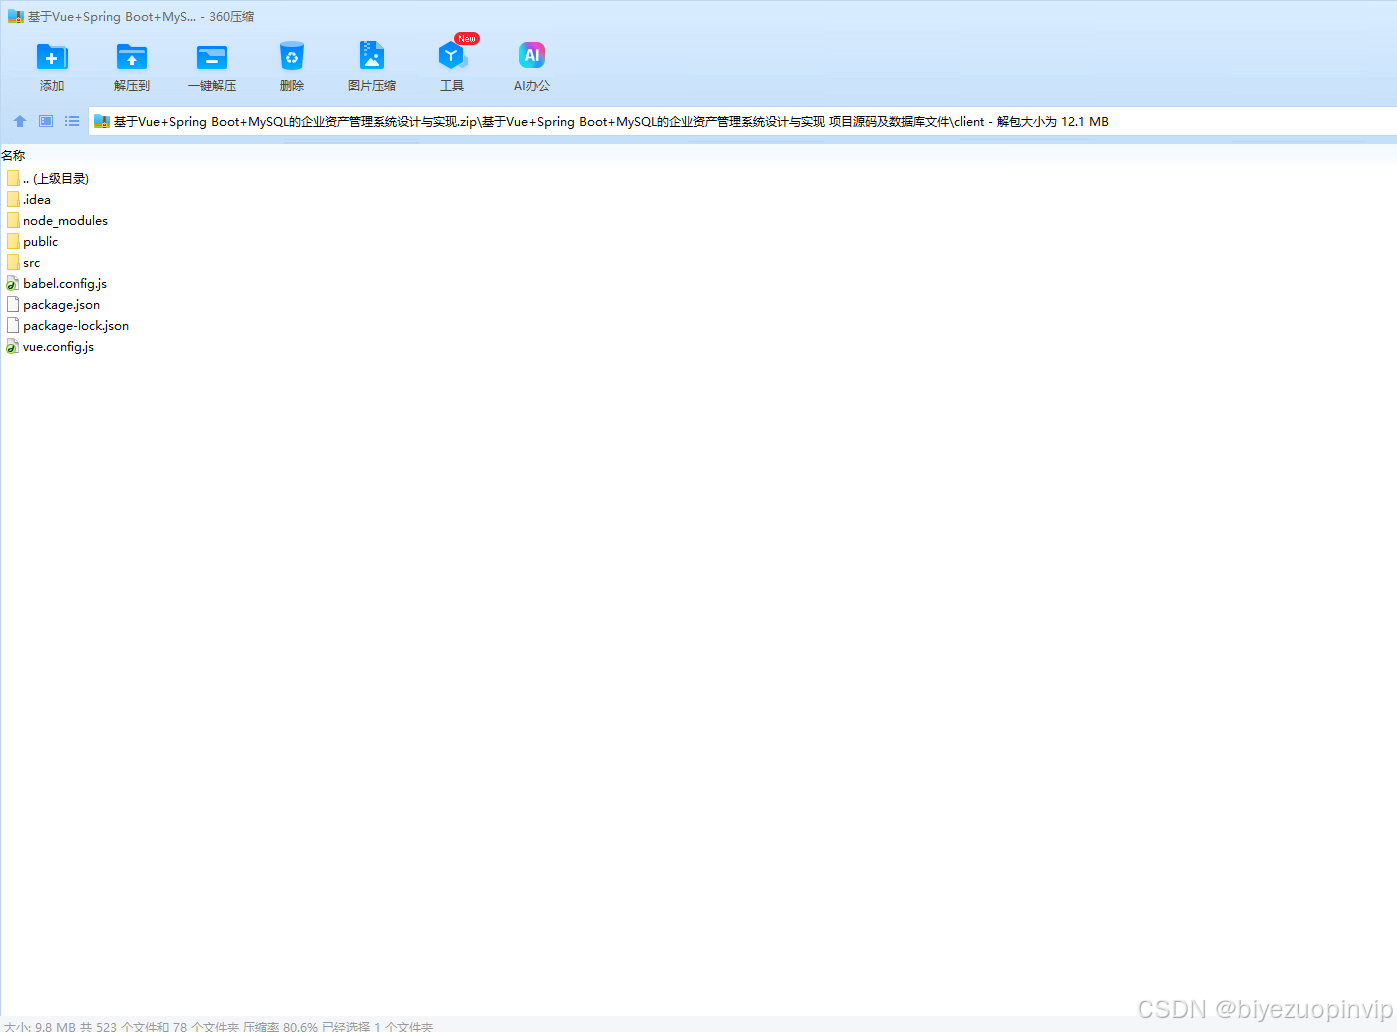Click the 名称 column header
Viewport: 1397px width, 1032px height.
[13, 155]
